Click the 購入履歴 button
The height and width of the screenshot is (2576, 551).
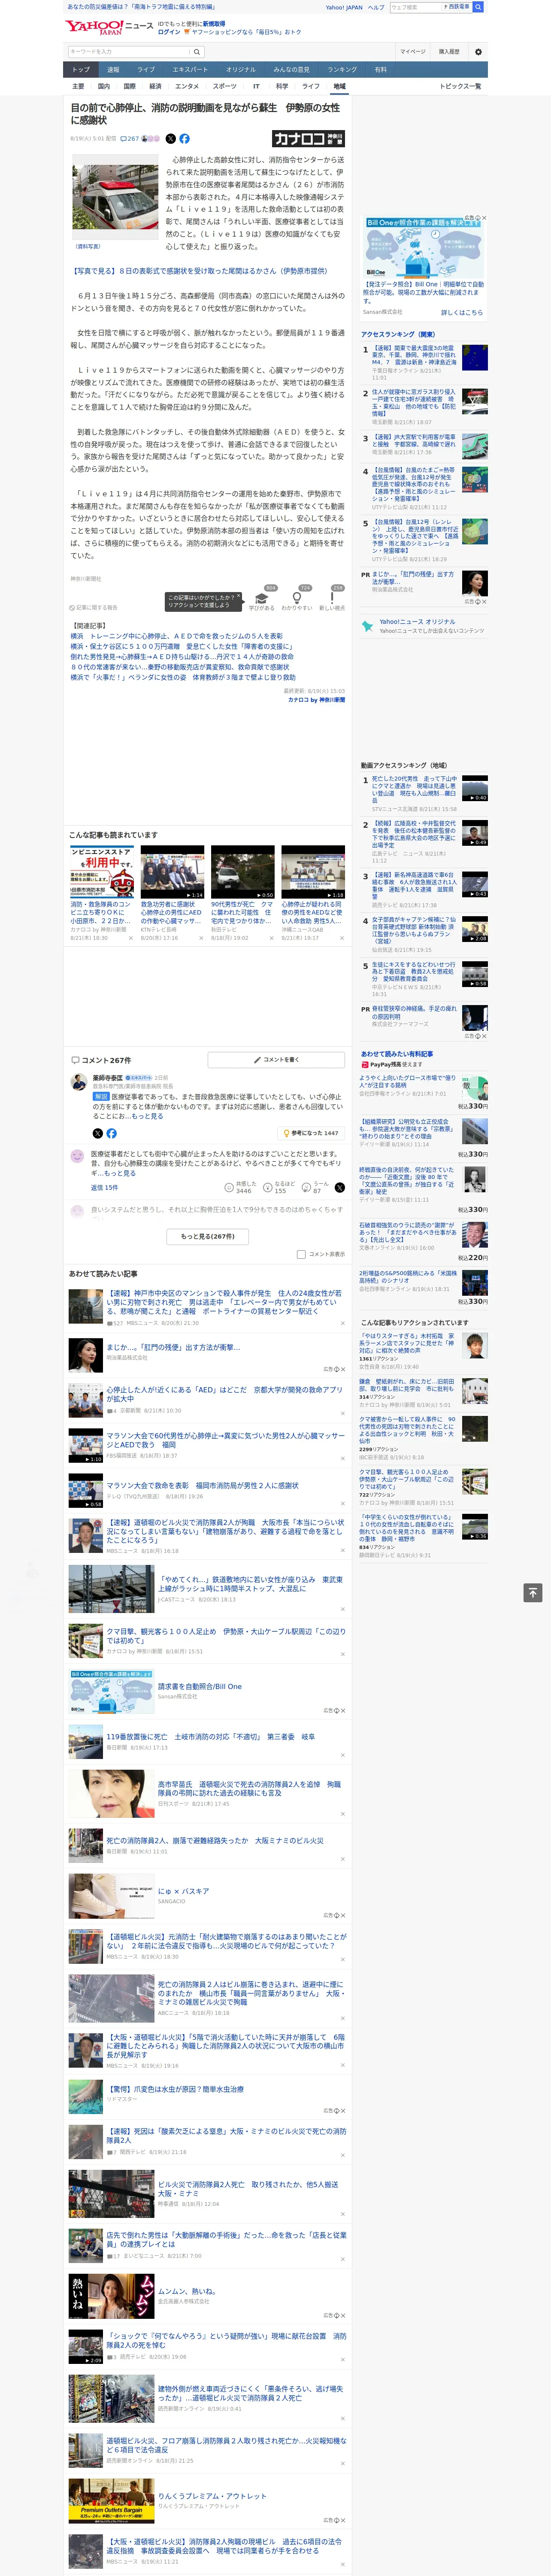[x=449, y=52]
